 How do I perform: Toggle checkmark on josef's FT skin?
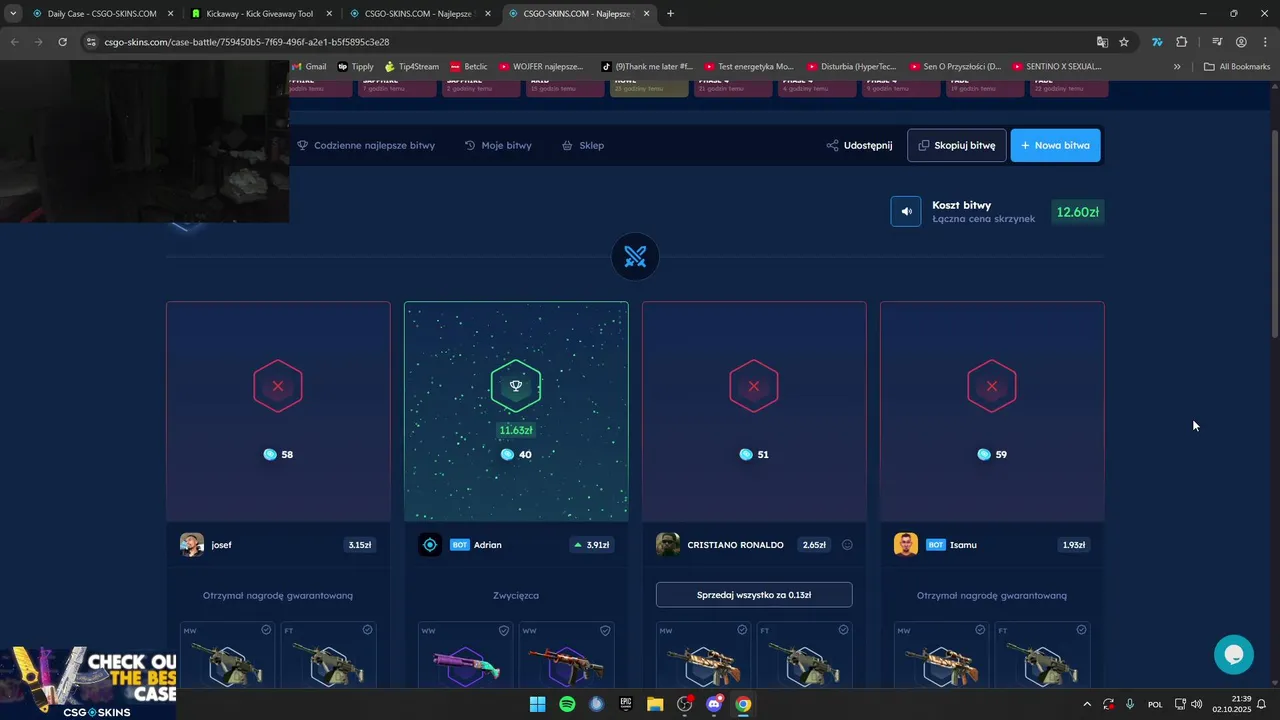point(367,630)
